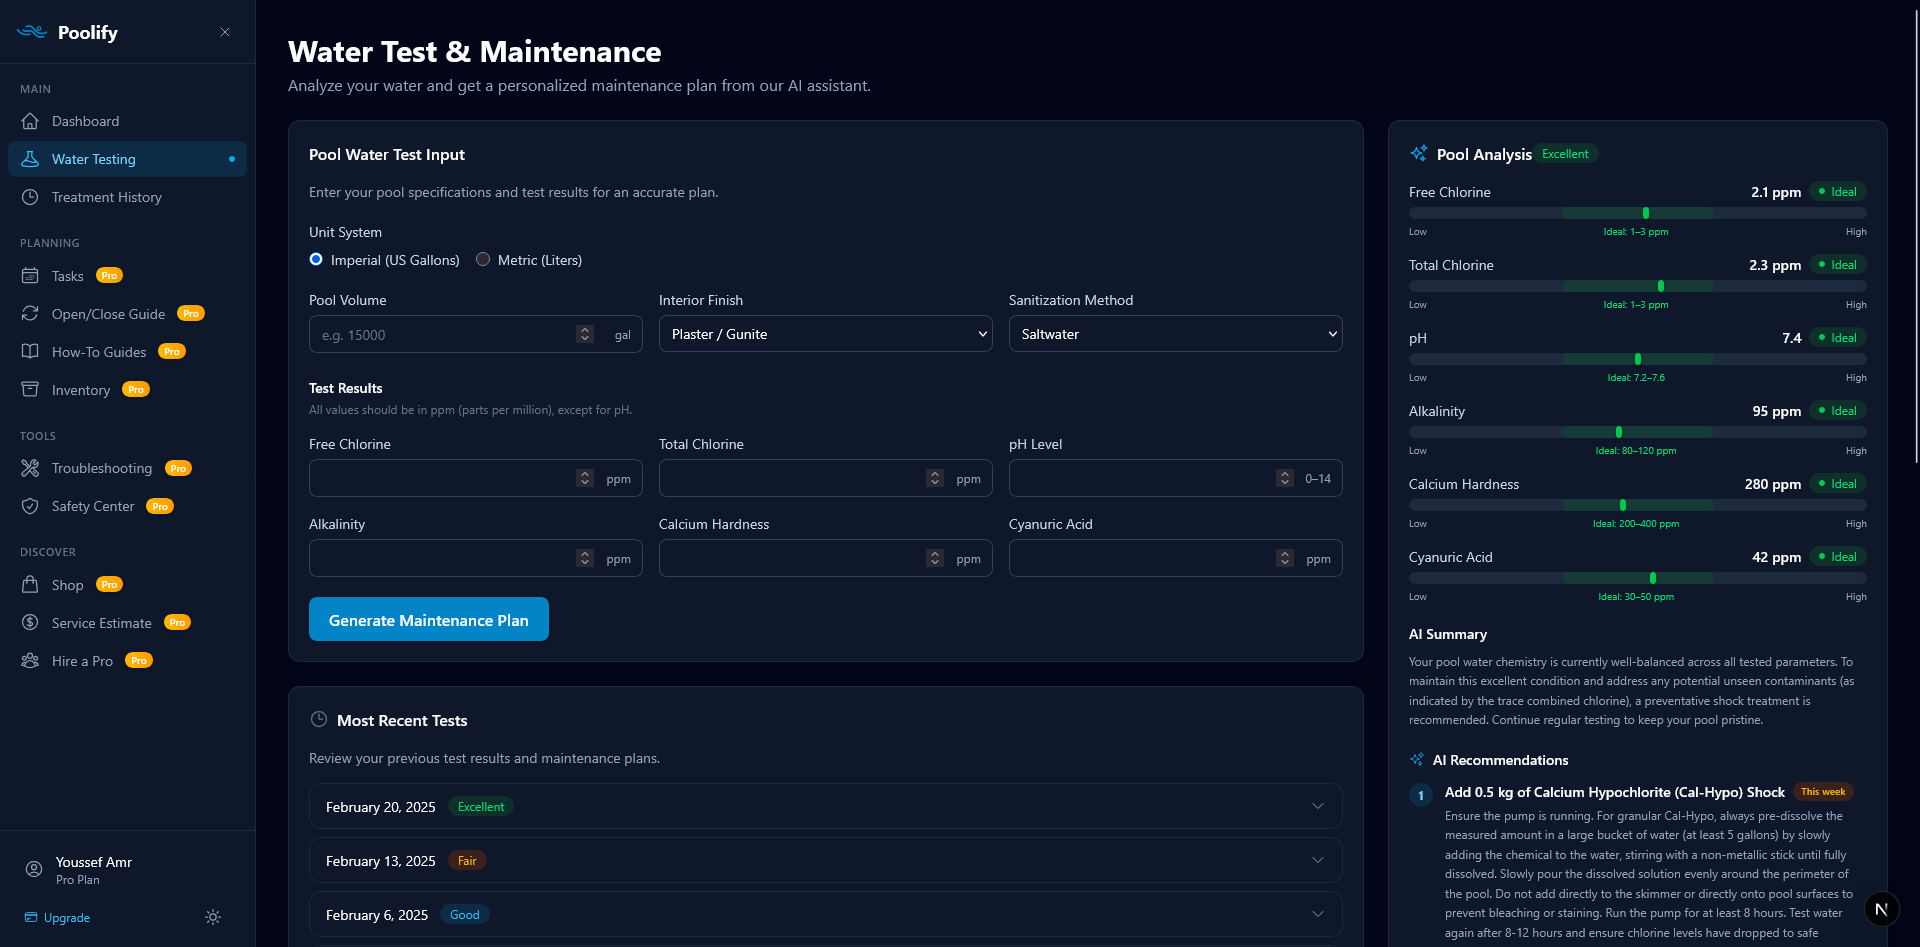Open the Dashboard from the sidebar
The height and width of the screenshot is (947, 1920).
84,121
